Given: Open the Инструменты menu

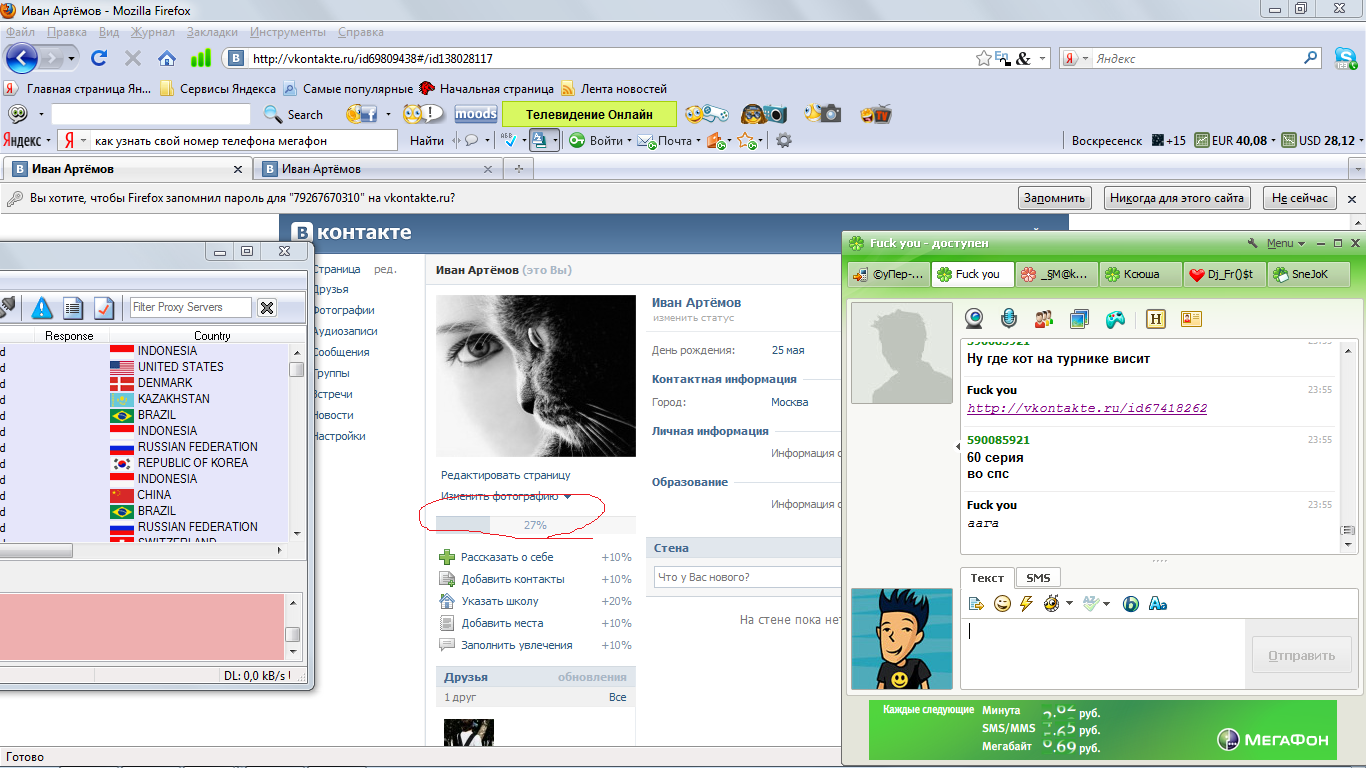Looking at the screenshot, I should (x=287, y=32).
